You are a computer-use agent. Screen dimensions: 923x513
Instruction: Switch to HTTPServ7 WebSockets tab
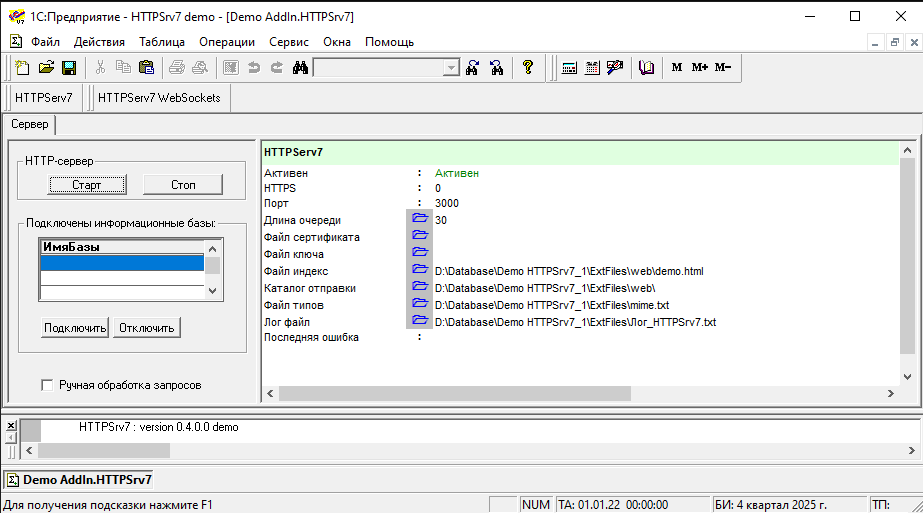coord(159,97)
